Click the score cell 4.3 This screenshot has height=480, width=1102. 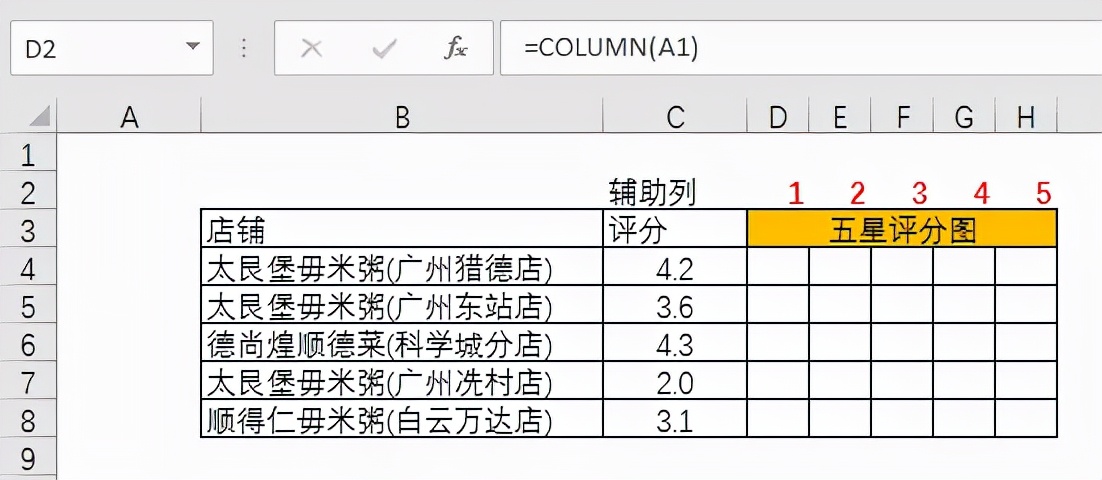(675, 342)
